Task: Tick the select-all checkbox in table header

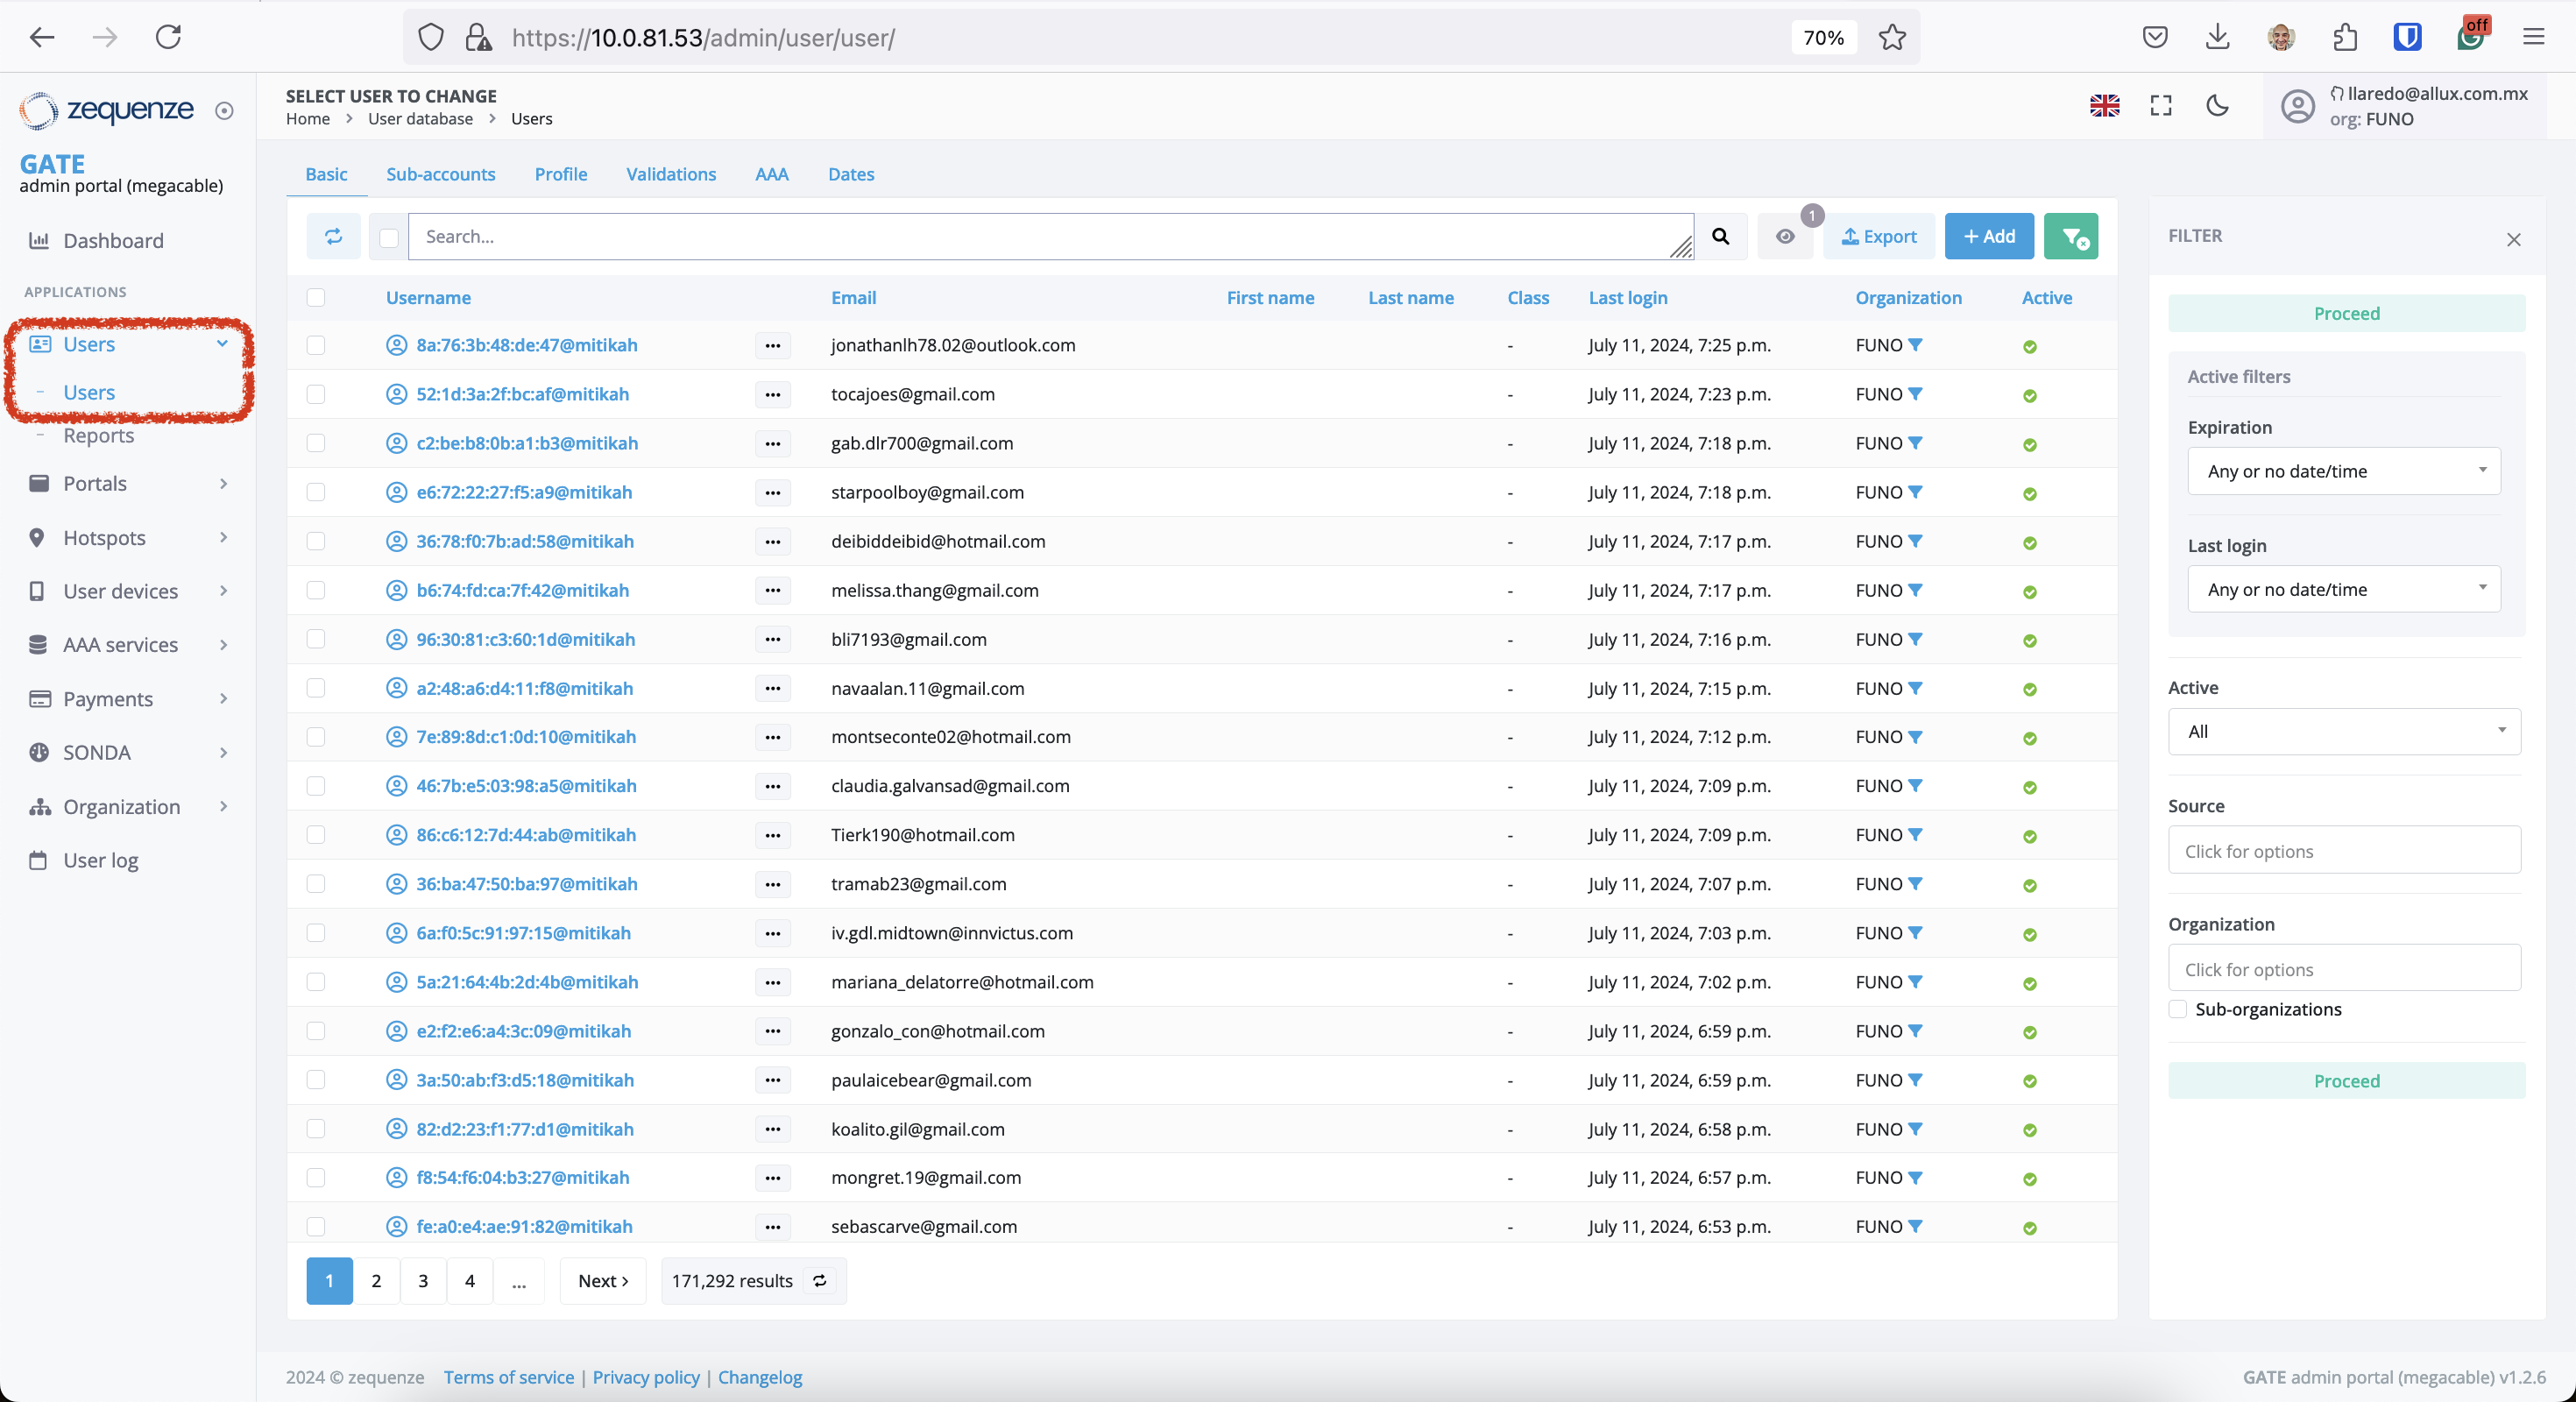Action: 316,297
